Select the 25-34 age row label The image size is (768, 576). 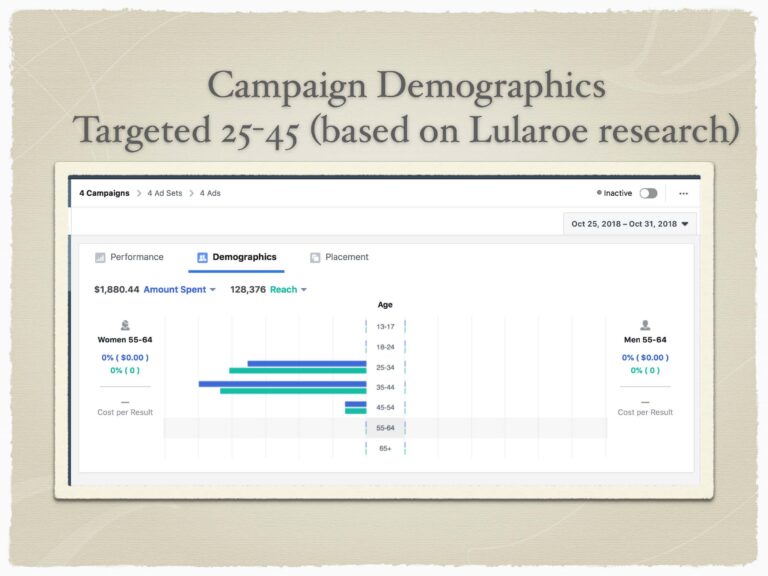(x=385, y=367)
